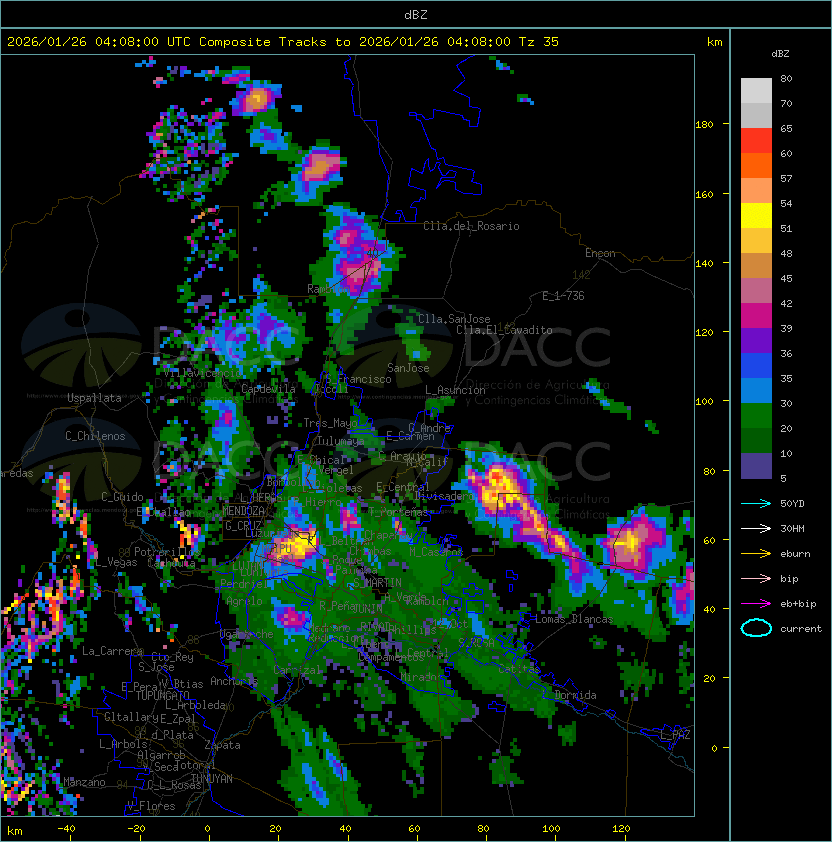Click the Villavicencio map label
Viewport: 832px width, 842px height.
[202, 373]
